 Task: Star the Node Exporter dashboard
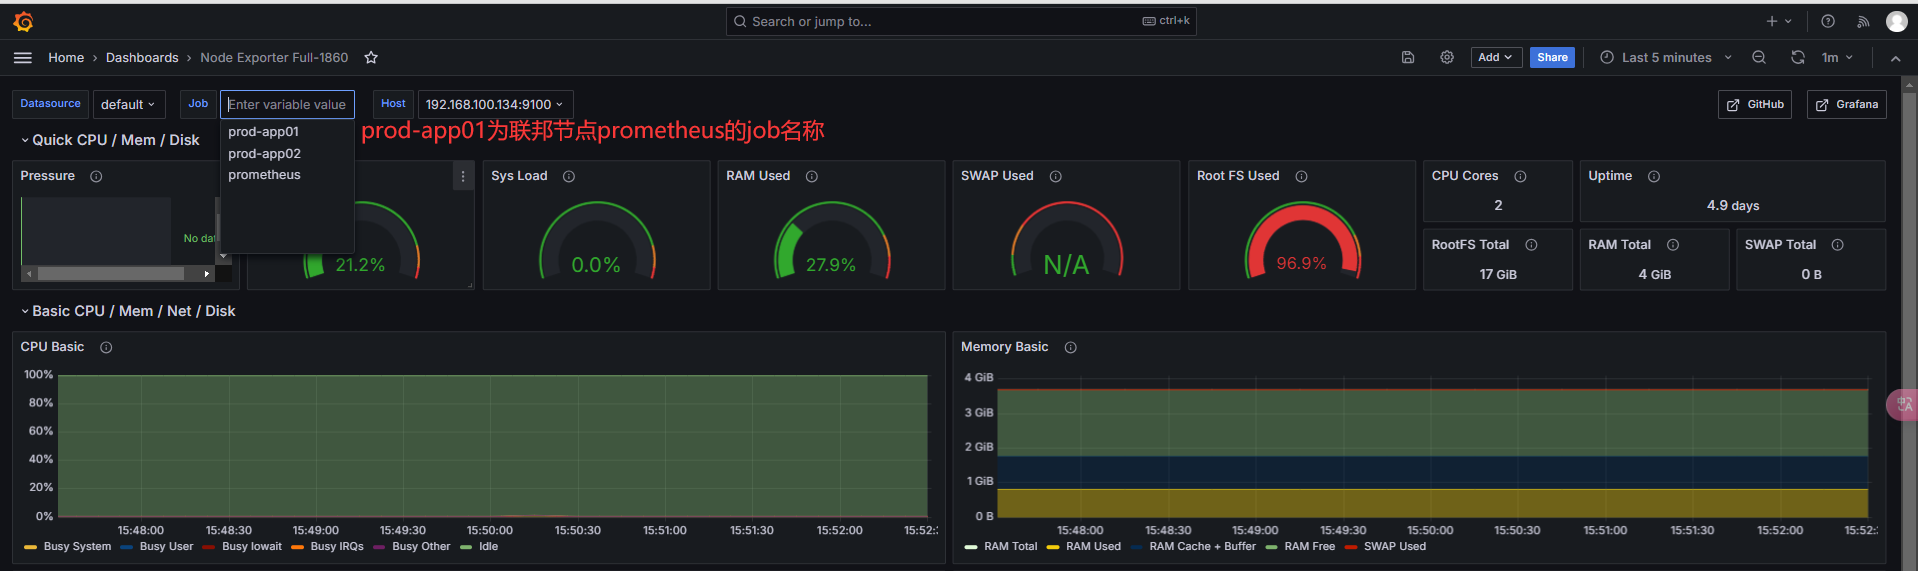pos(371,58)
